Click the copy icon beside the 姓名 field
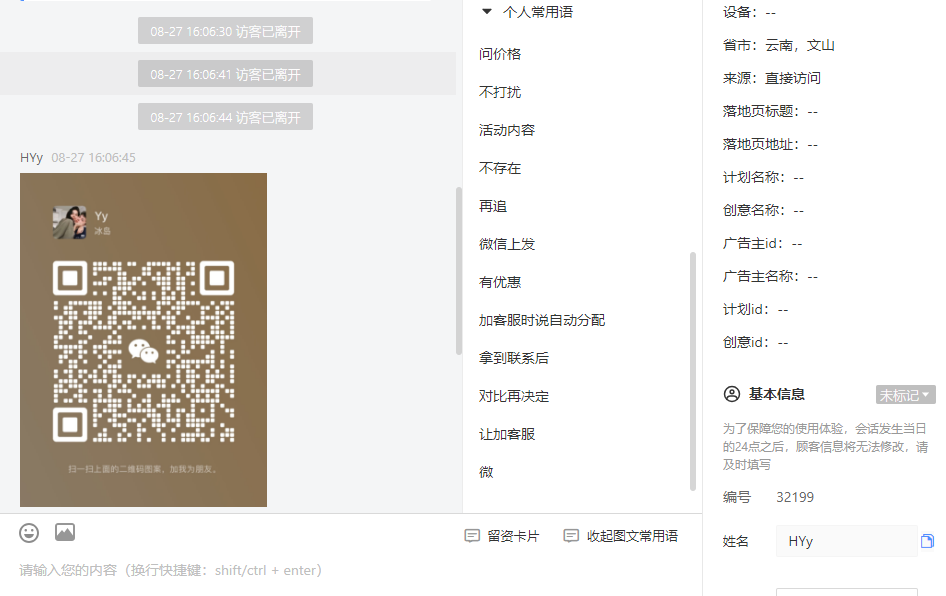The image size is (946, 596). click(x=927, y=541)
